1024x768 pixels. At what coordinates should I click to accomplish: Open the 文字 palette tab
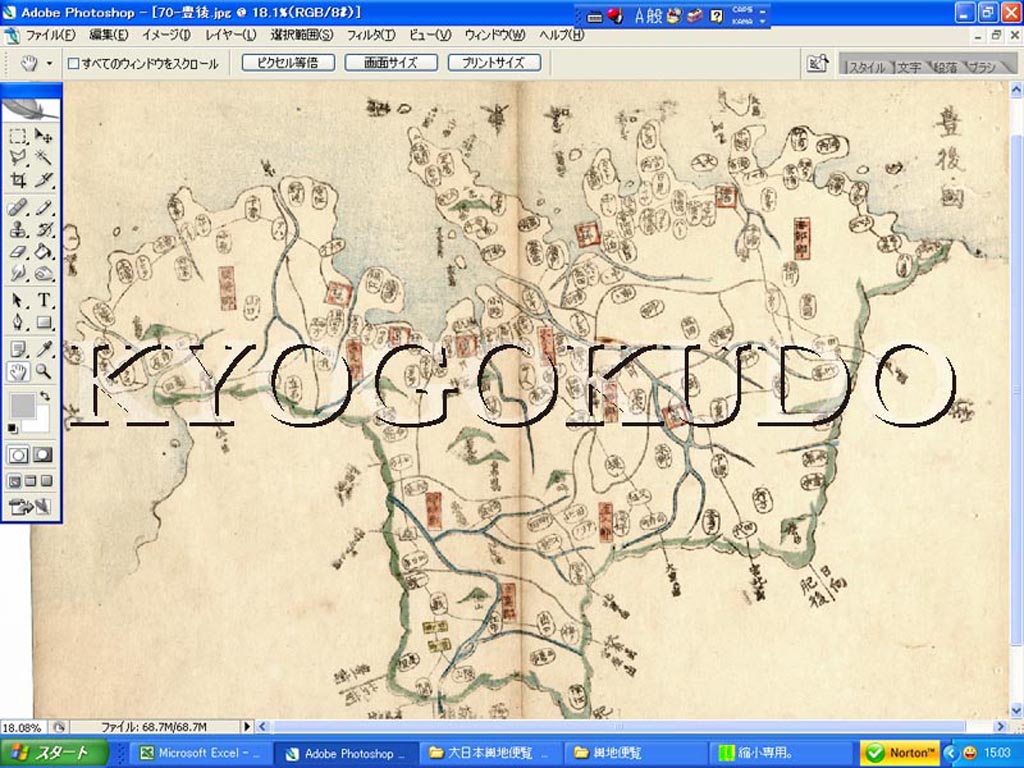pyautogui.click(x=908, y=67)
